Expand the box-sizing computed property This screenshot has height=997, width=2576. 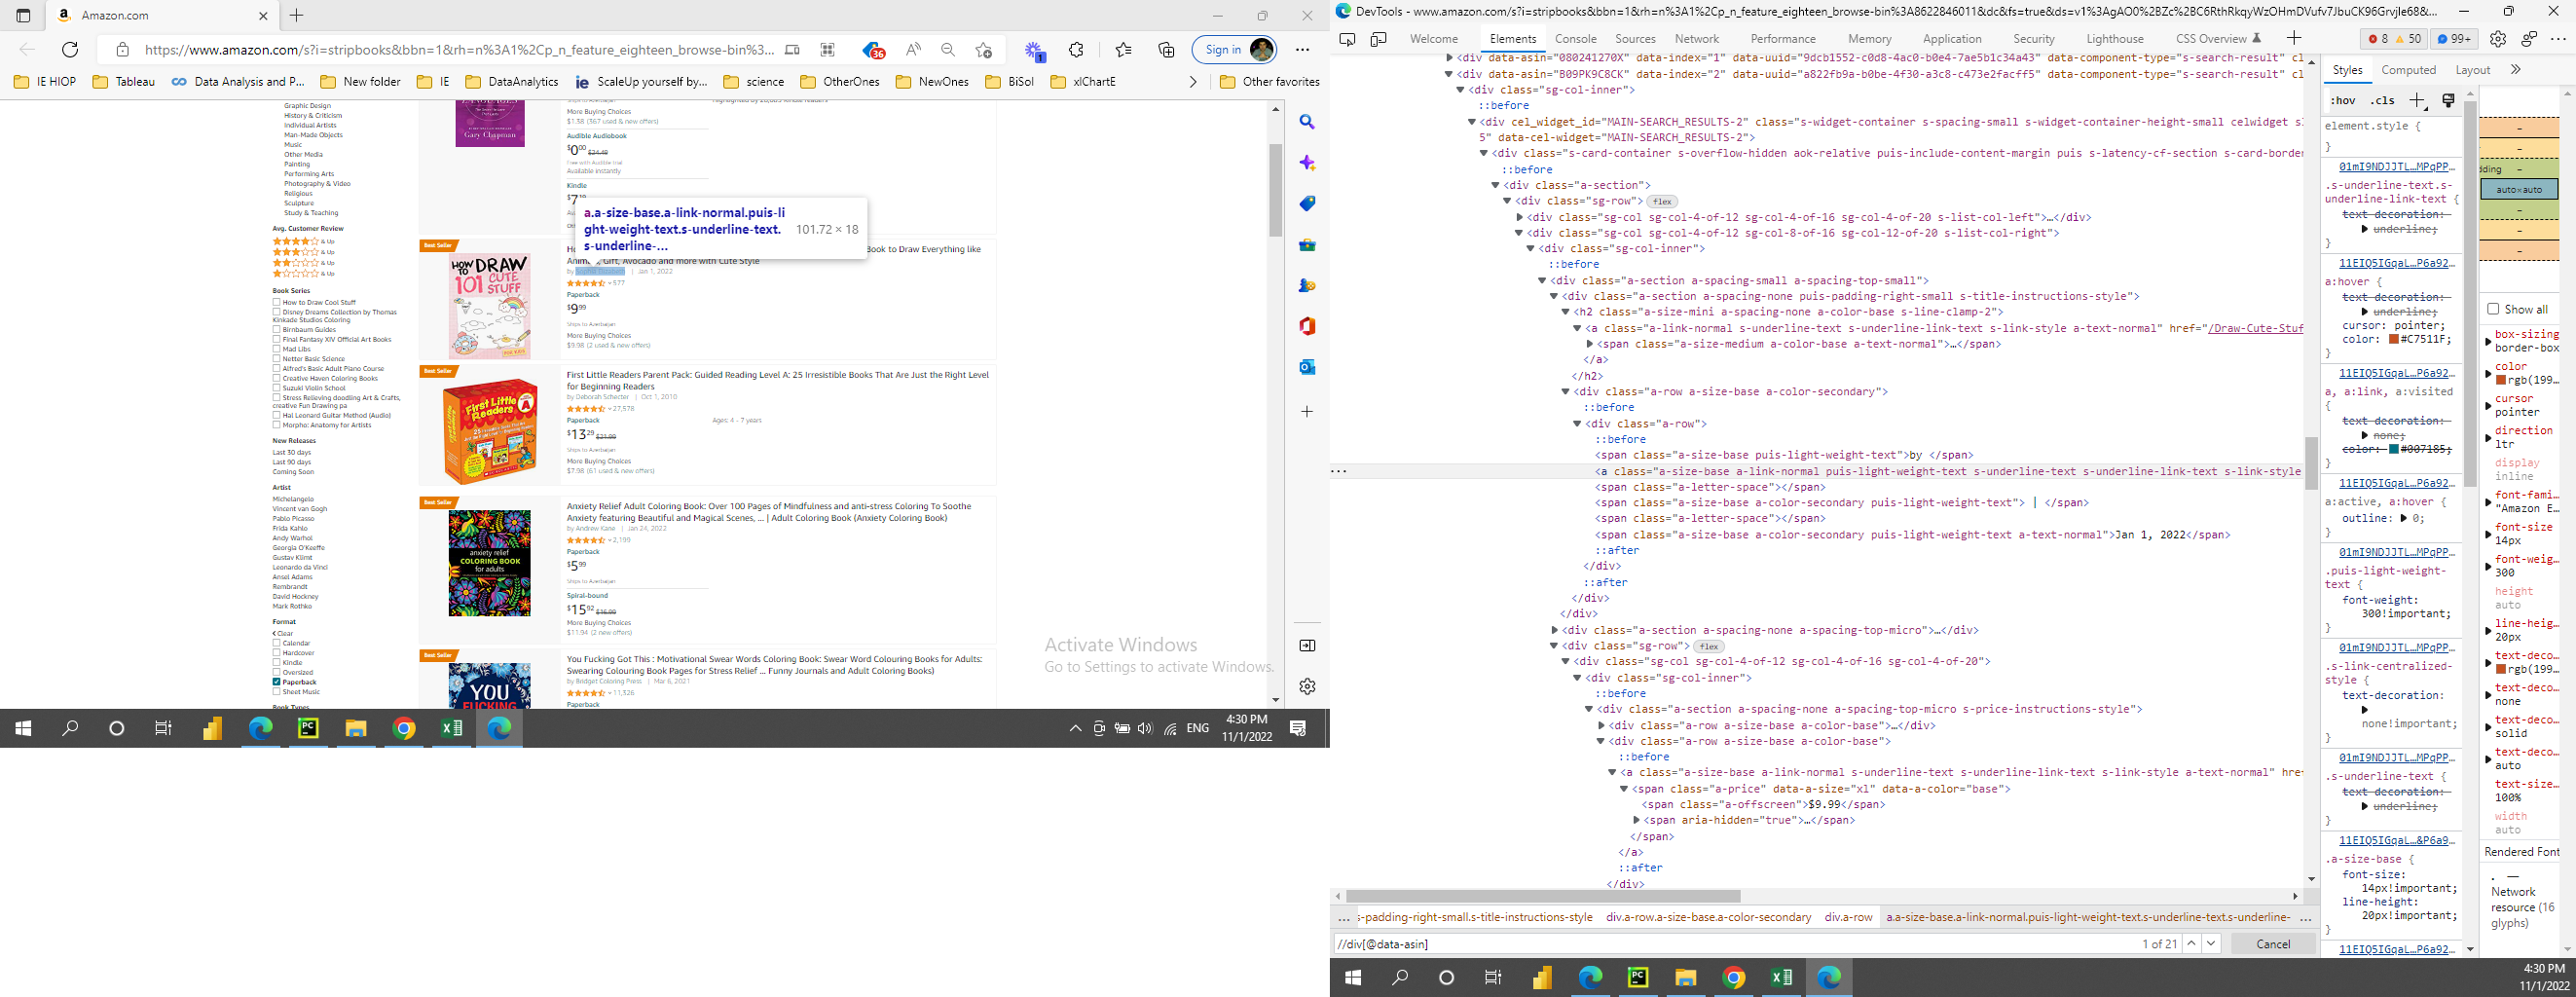click(x=2488, y=342)
